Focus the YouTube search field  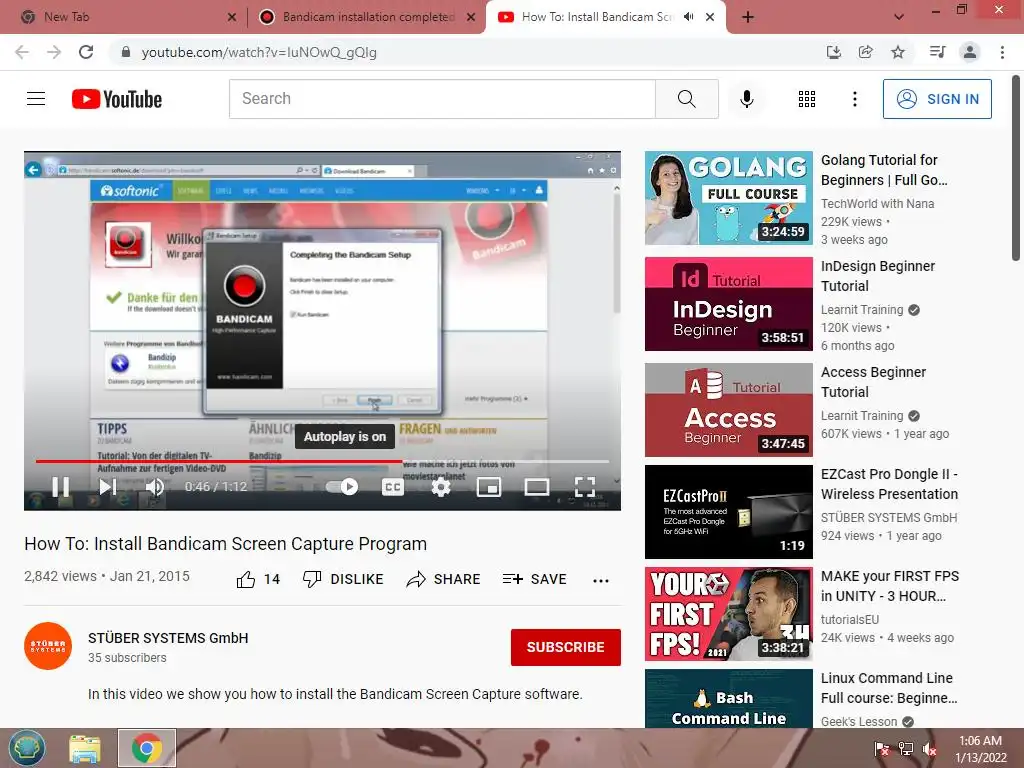[x=442, y=99]
